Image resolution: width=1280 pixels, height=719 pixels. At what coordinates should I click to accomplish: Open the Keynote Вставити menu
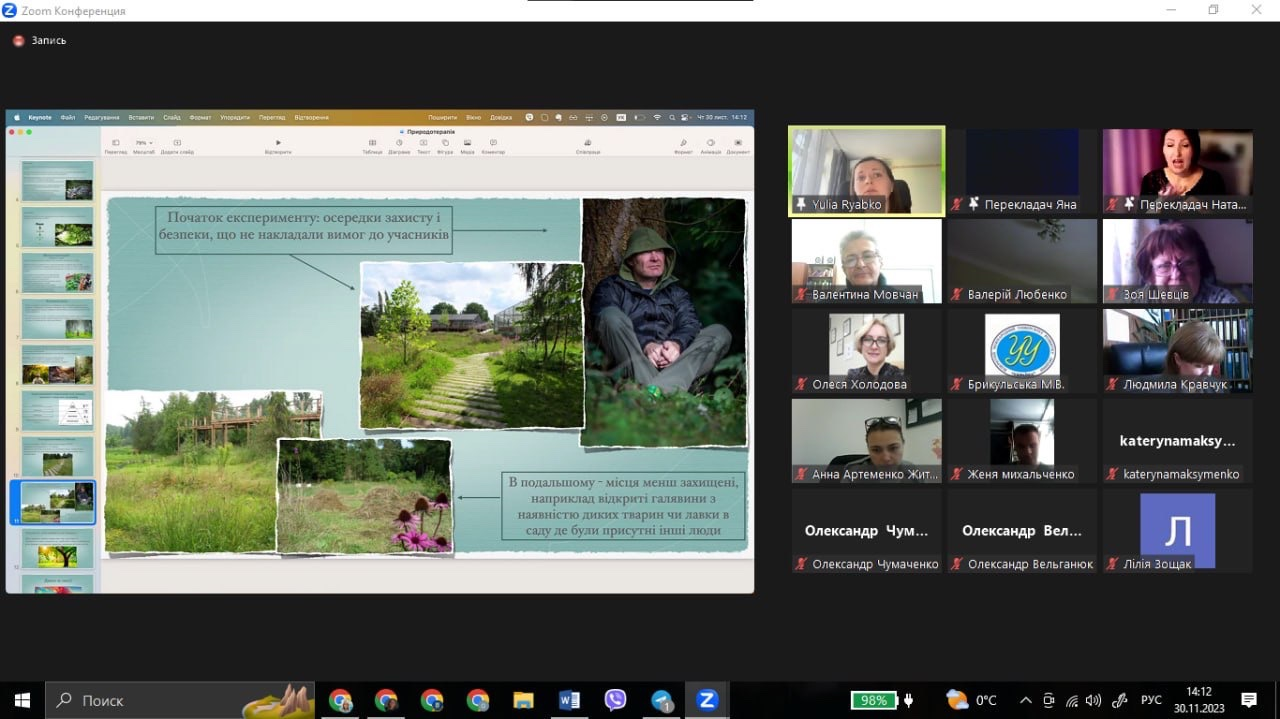click(140, 117)
